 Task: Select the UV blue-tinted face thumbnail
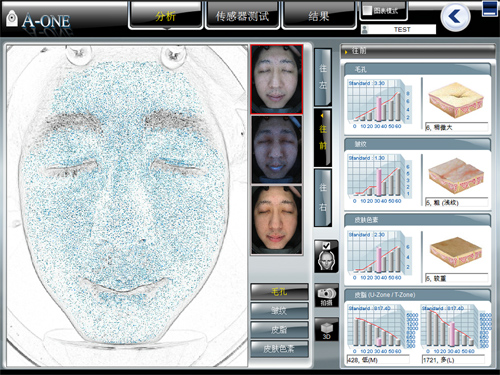(x=276, y=150)
